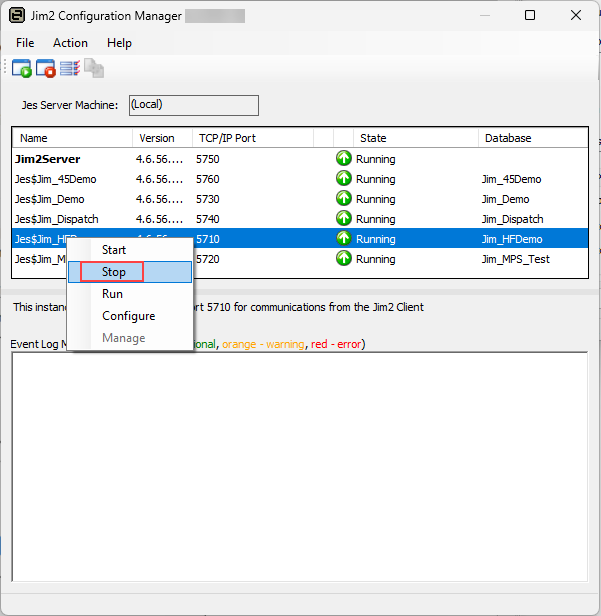Click the Jim_Demo database cell
The height and width of the screenshot is (616, 601).
coord(506,199)
